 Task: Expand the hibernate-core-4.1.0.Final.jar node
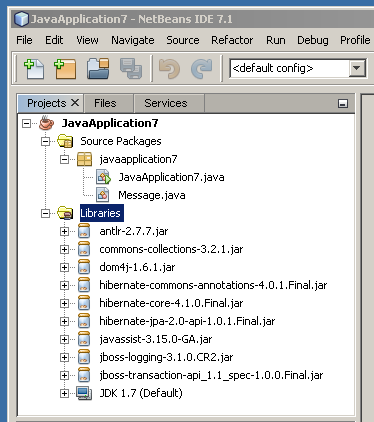tap(64, 304)
